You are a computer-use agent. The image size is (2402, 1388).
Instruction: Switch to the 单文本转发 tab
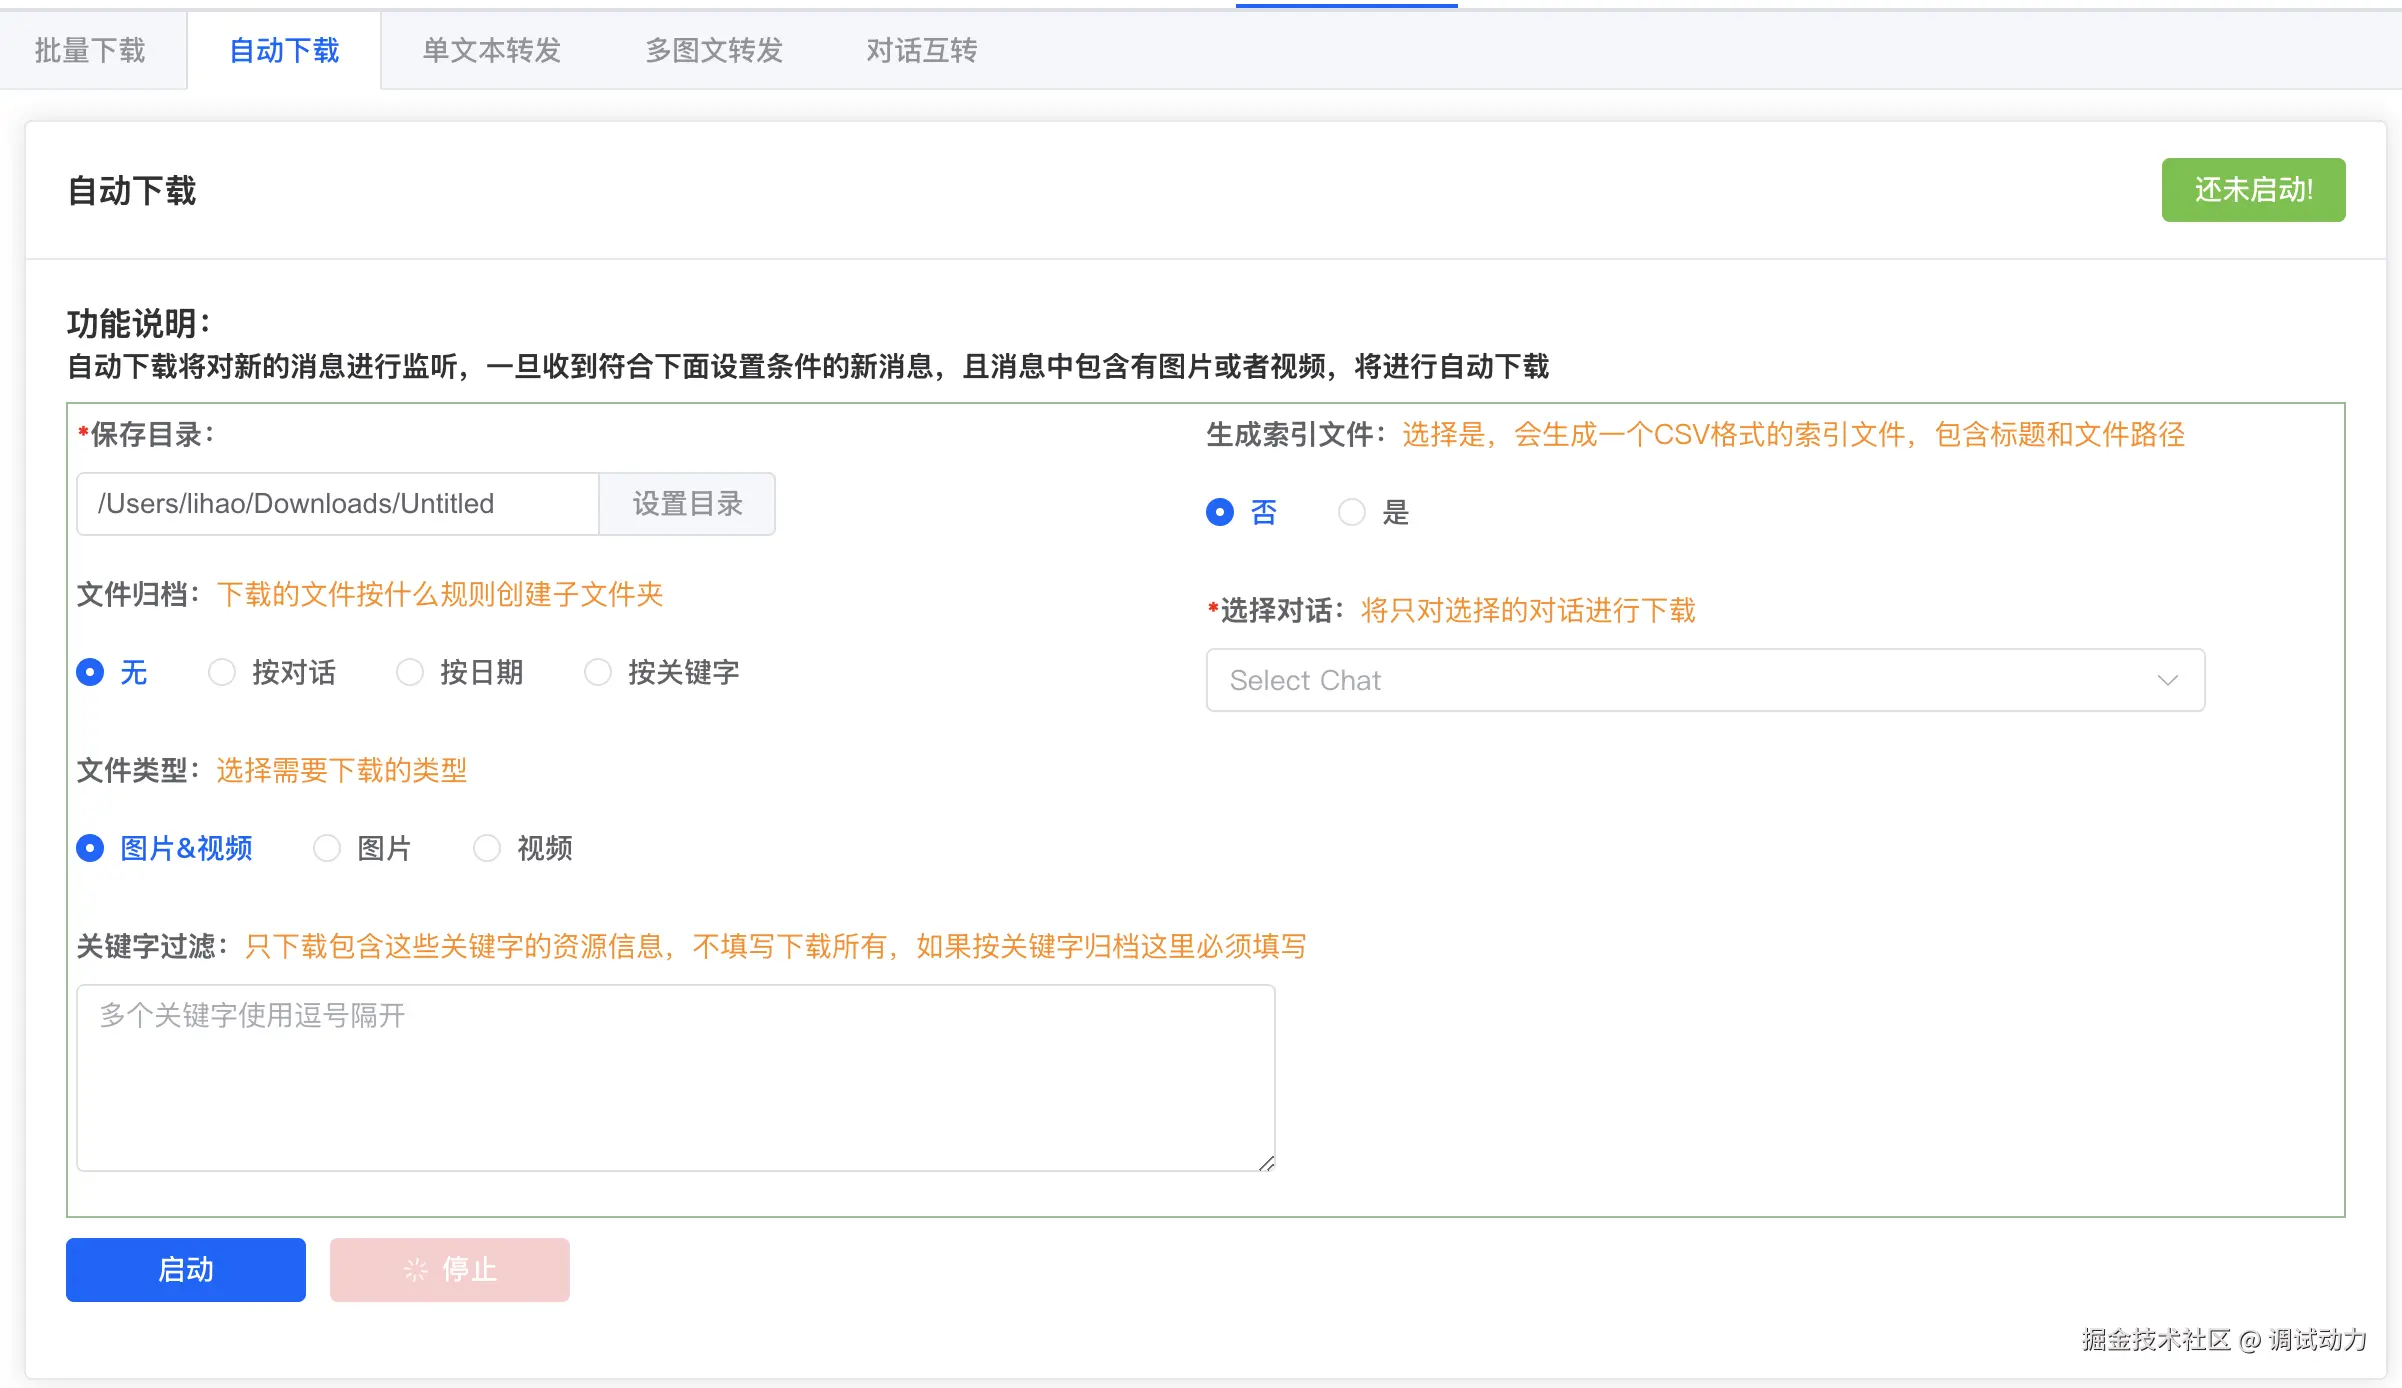(491, 50)
